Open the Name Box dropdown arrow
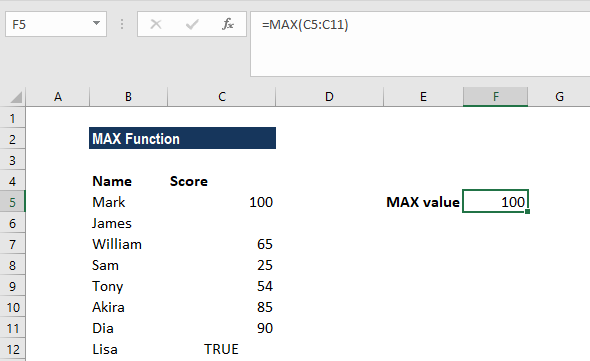The width and height of the screenshot is (590, 361). pos(96,24)
